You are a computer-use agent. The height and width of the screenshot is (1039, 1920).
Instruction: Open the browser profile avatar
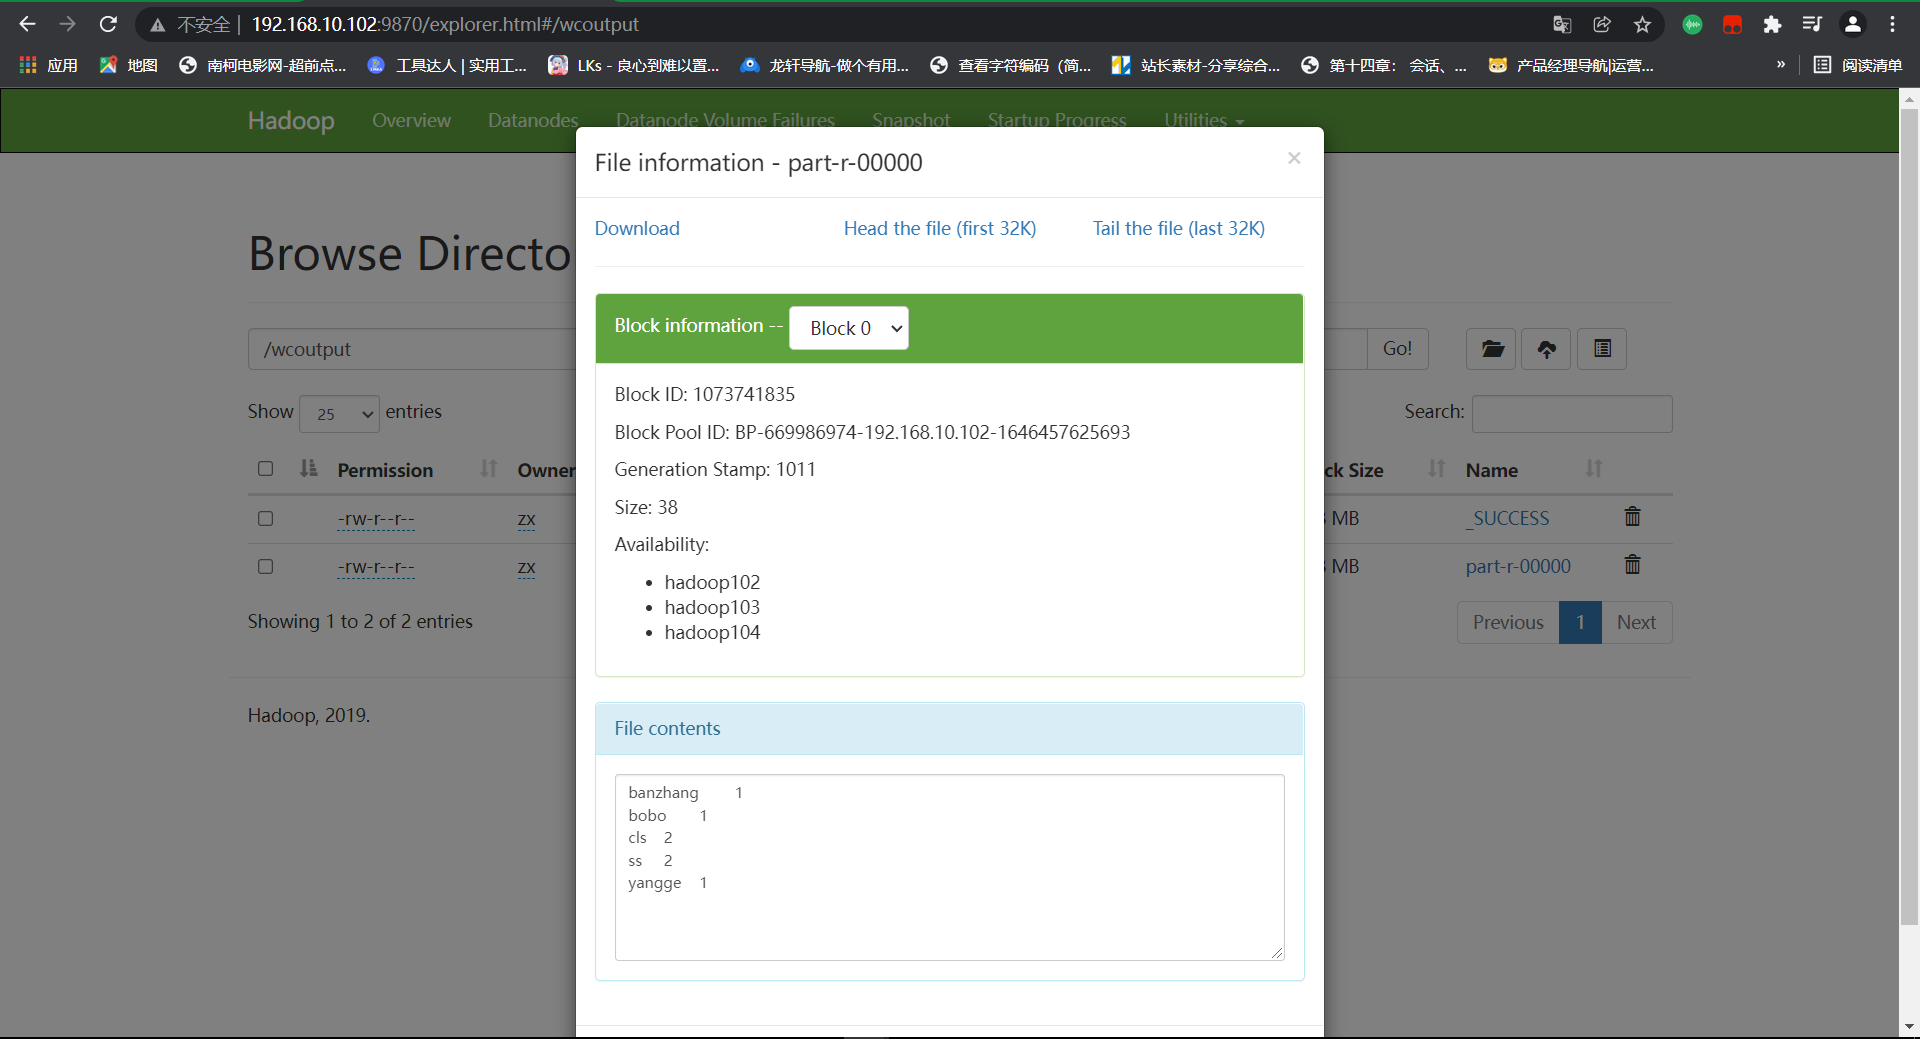(x=1853, y=24)
